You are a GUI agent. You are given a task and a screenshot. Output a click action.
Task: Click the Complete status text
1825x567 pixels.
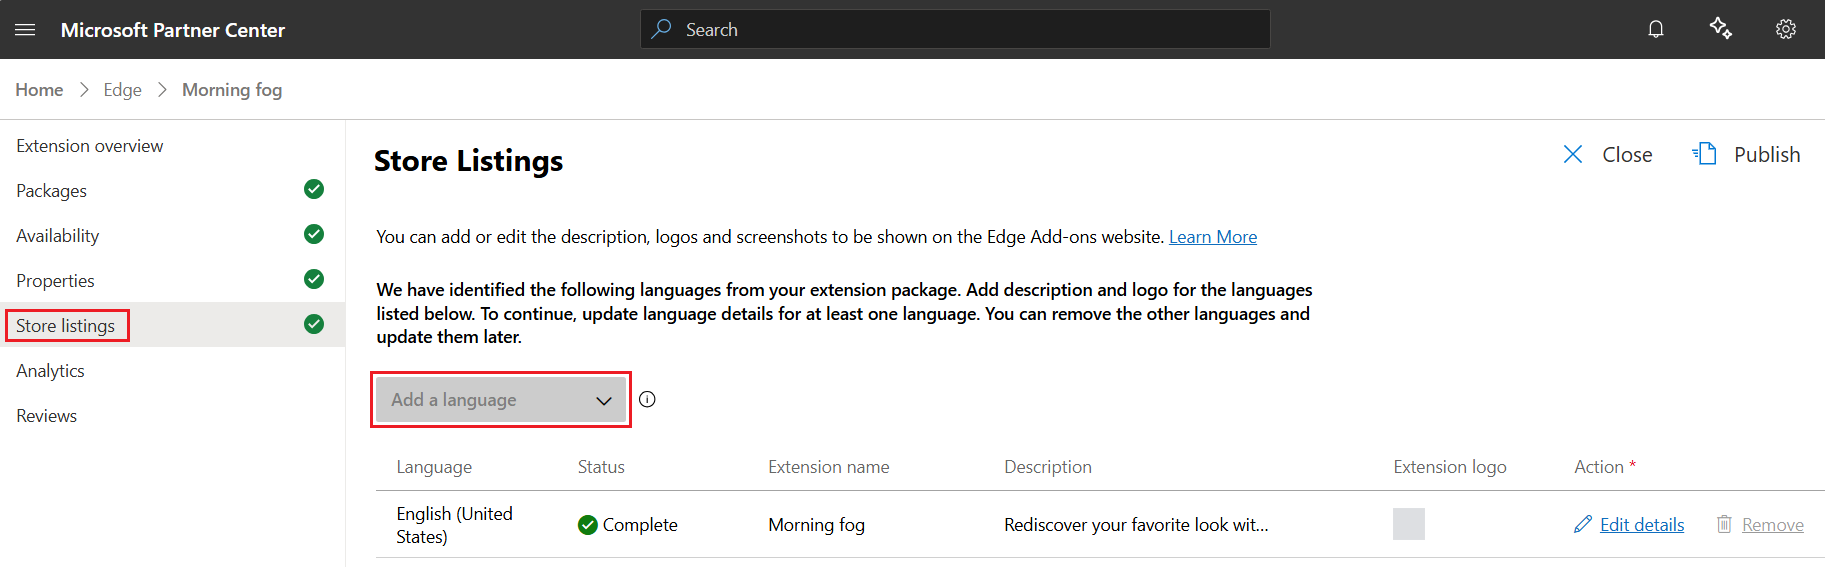pos(640,525)
